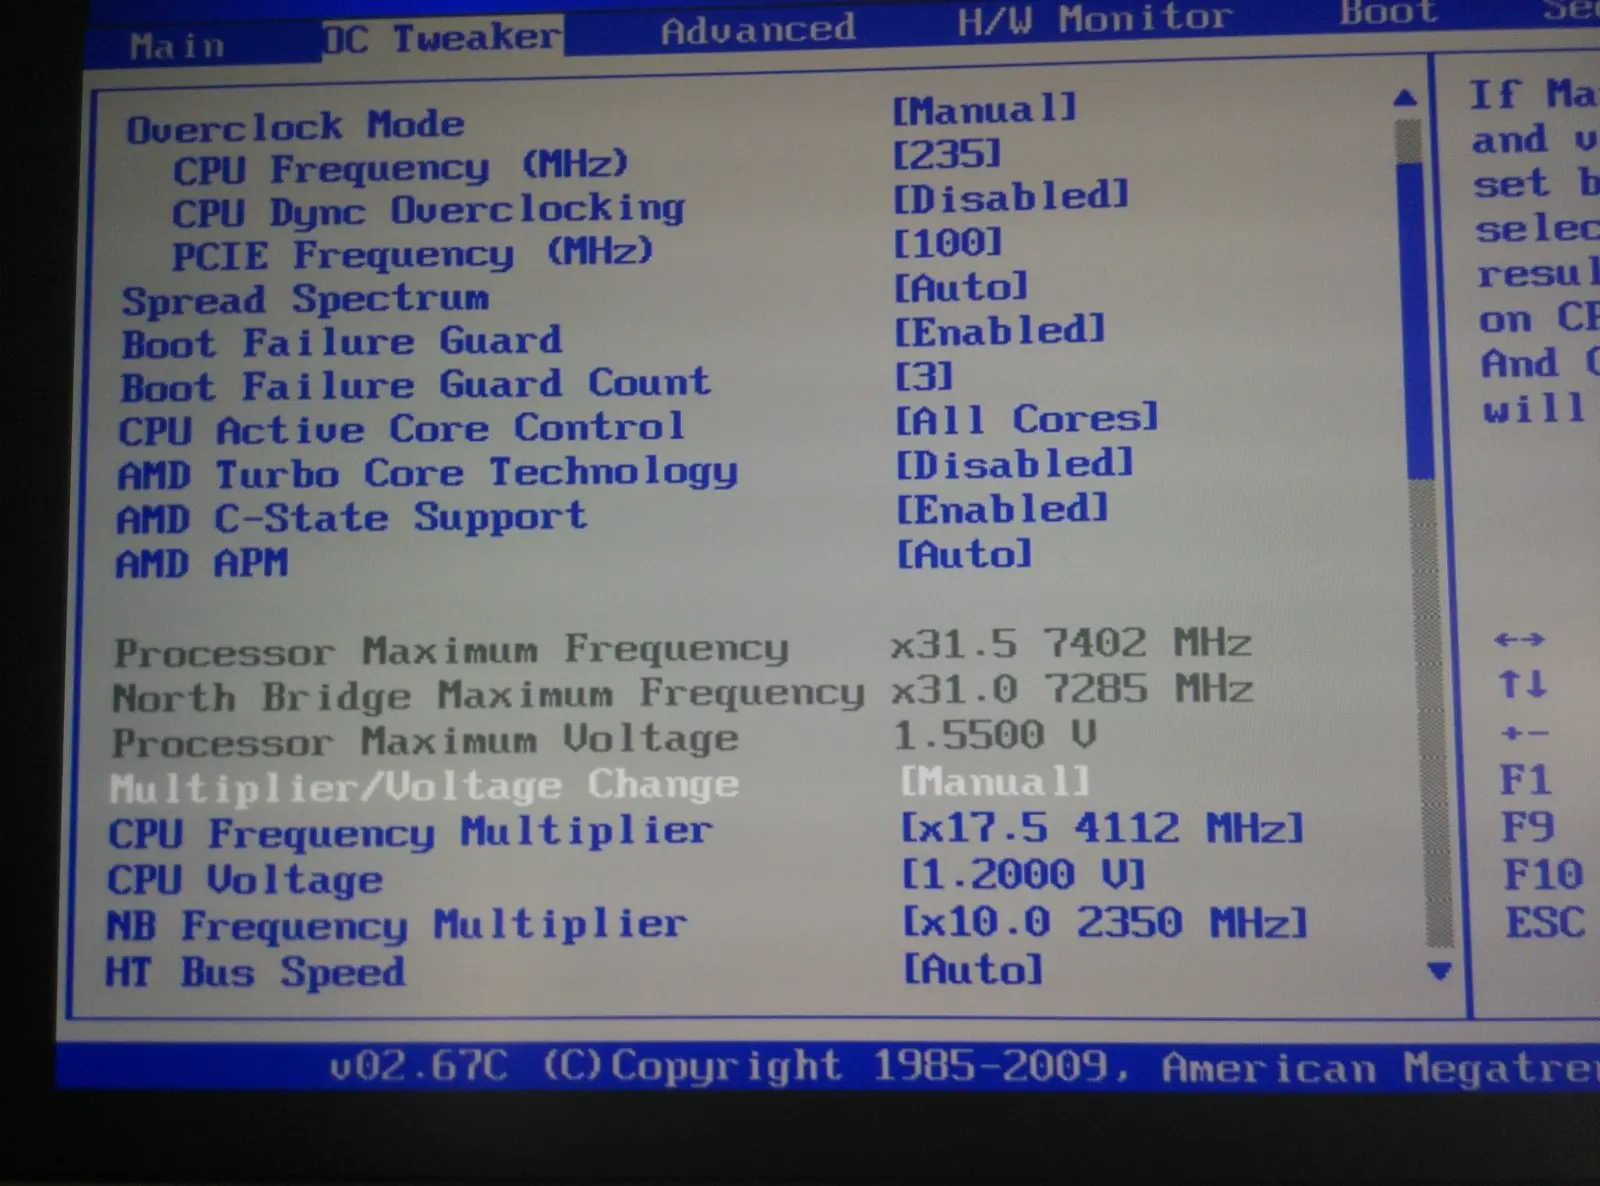
Task: Select highlighted Multiplier/Voltage Change option
Action: pos(424,787)
